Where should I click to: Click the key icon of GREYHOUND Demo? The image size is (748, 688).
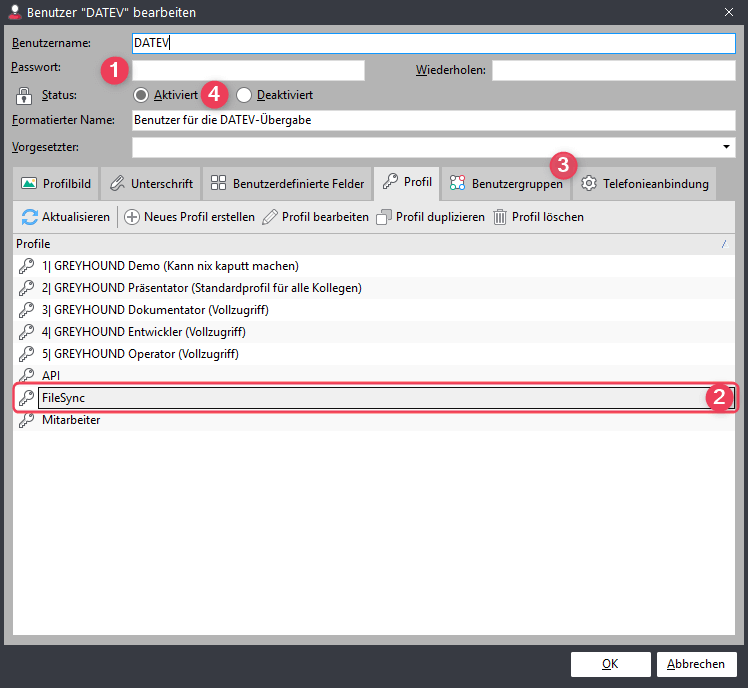[x=26, y=266]
